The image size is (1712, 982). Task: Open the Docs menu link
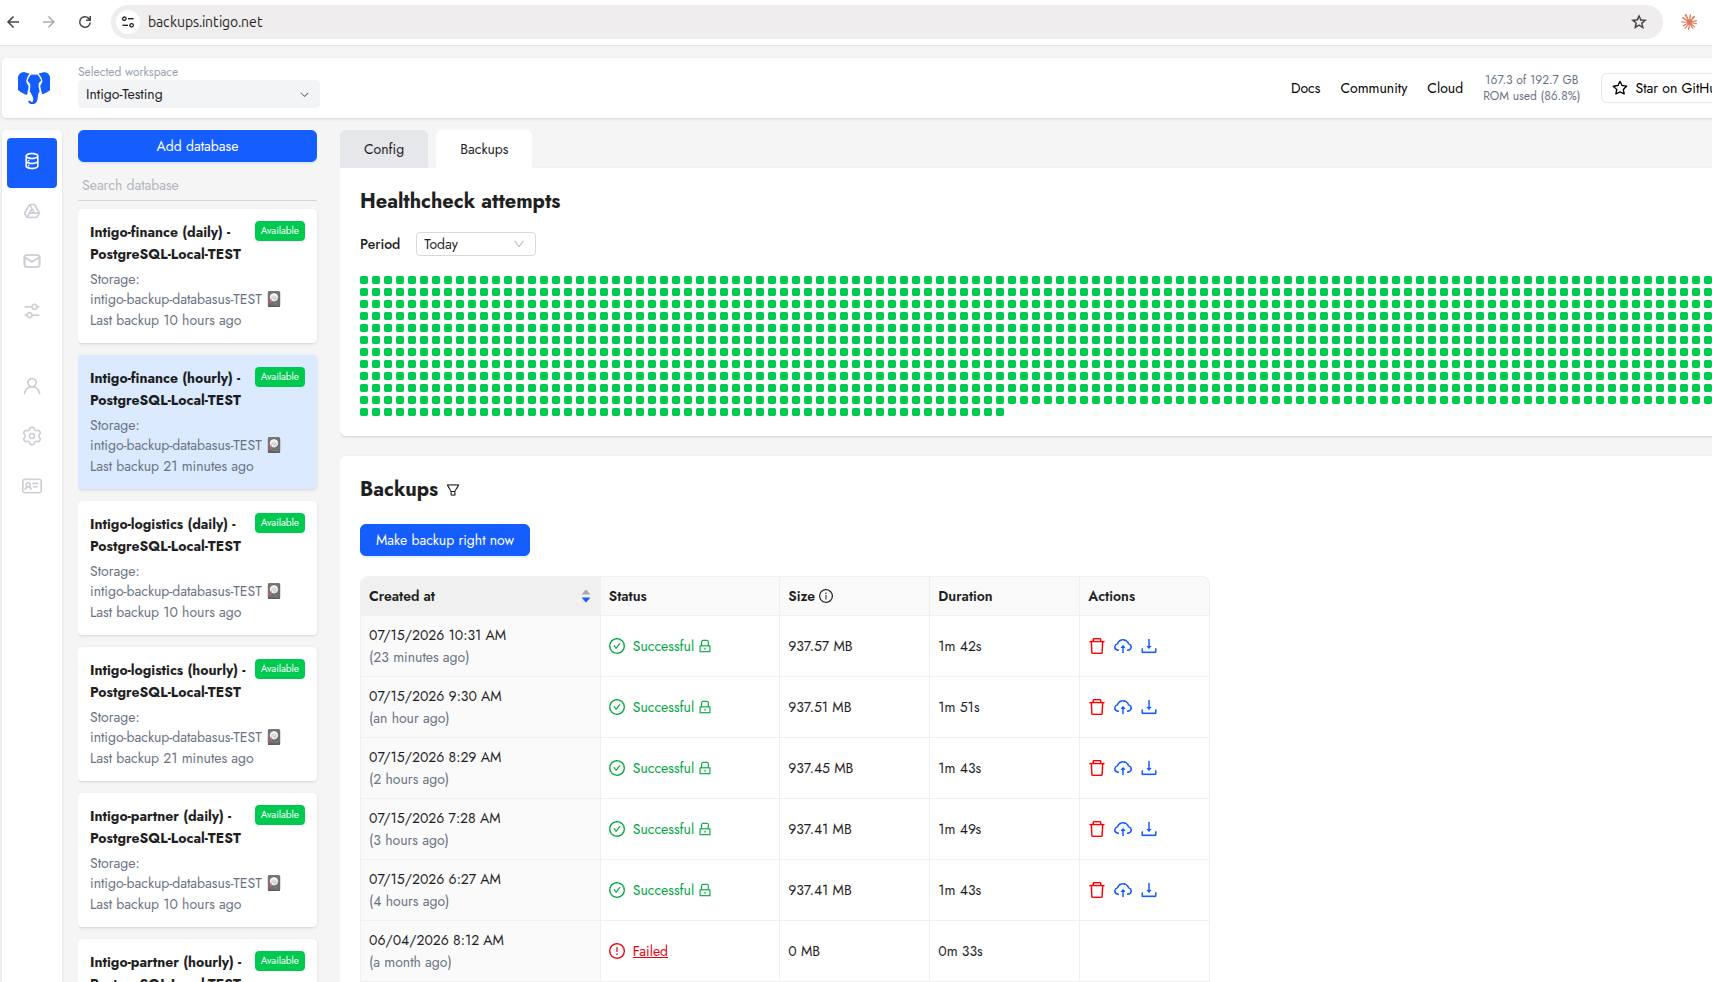(x=1305, y=88)
